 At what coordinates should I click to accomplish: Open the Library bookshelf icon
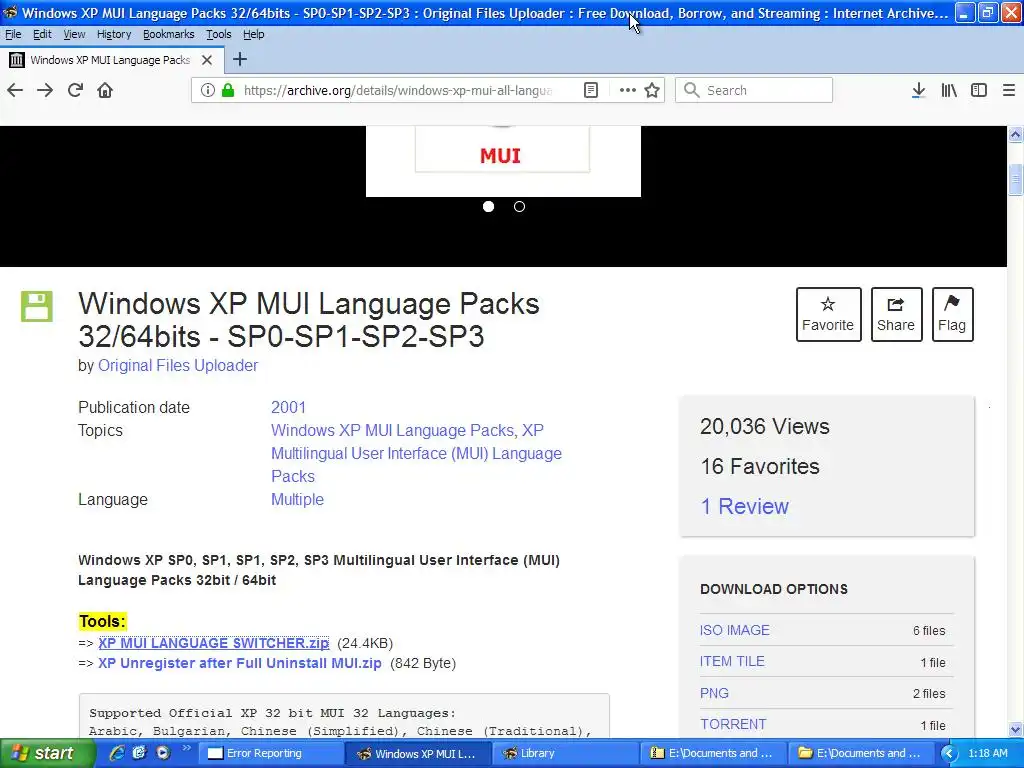[x=949, y=90]
